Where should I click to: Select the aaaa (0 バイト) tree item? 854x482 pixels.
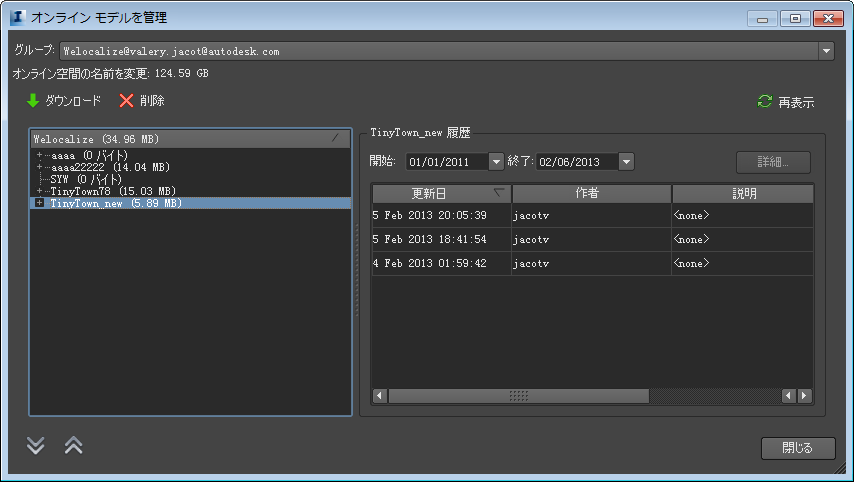90,155
